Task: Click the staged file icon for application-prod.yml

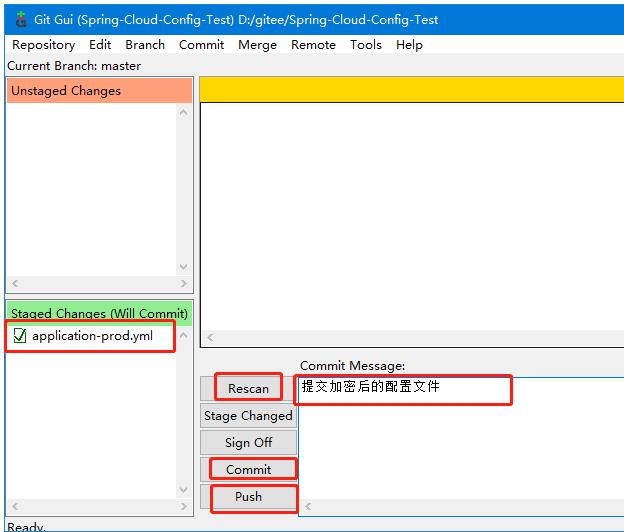Action: [x=20, y=335]
